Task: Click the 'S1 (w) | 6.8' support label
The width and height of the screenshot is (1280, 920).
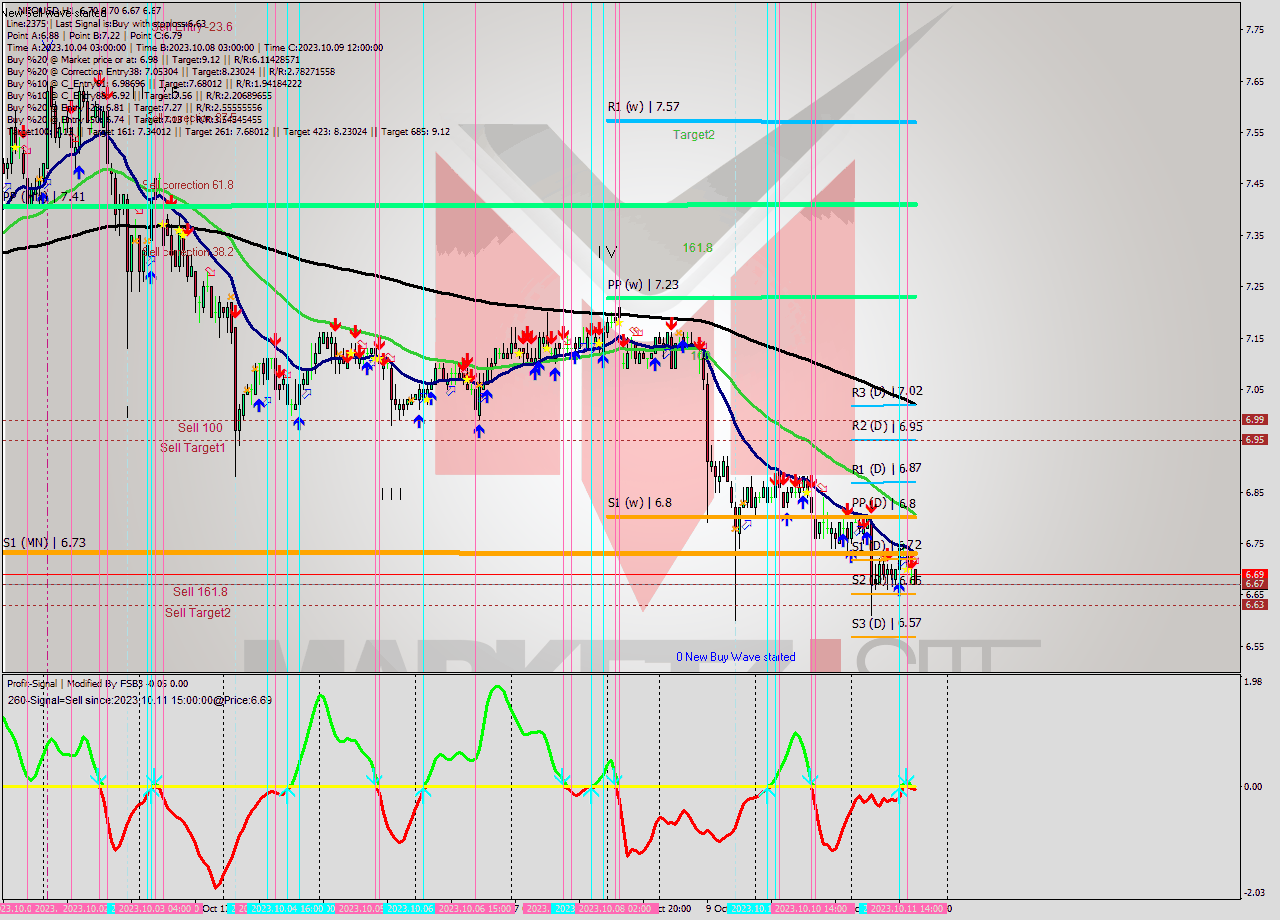Action: pyautogui.click(x=639, y=503)
